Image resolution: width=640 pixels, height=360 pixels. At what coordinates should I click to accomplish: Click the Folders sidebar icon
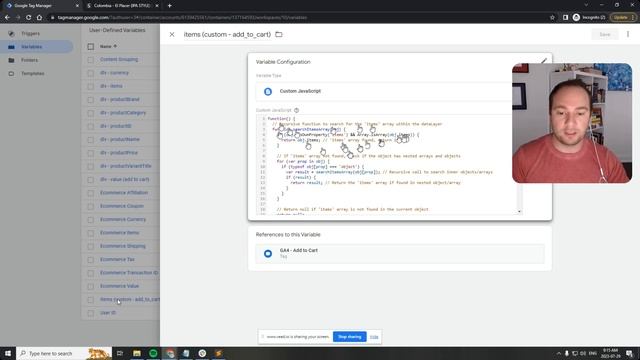11,60
